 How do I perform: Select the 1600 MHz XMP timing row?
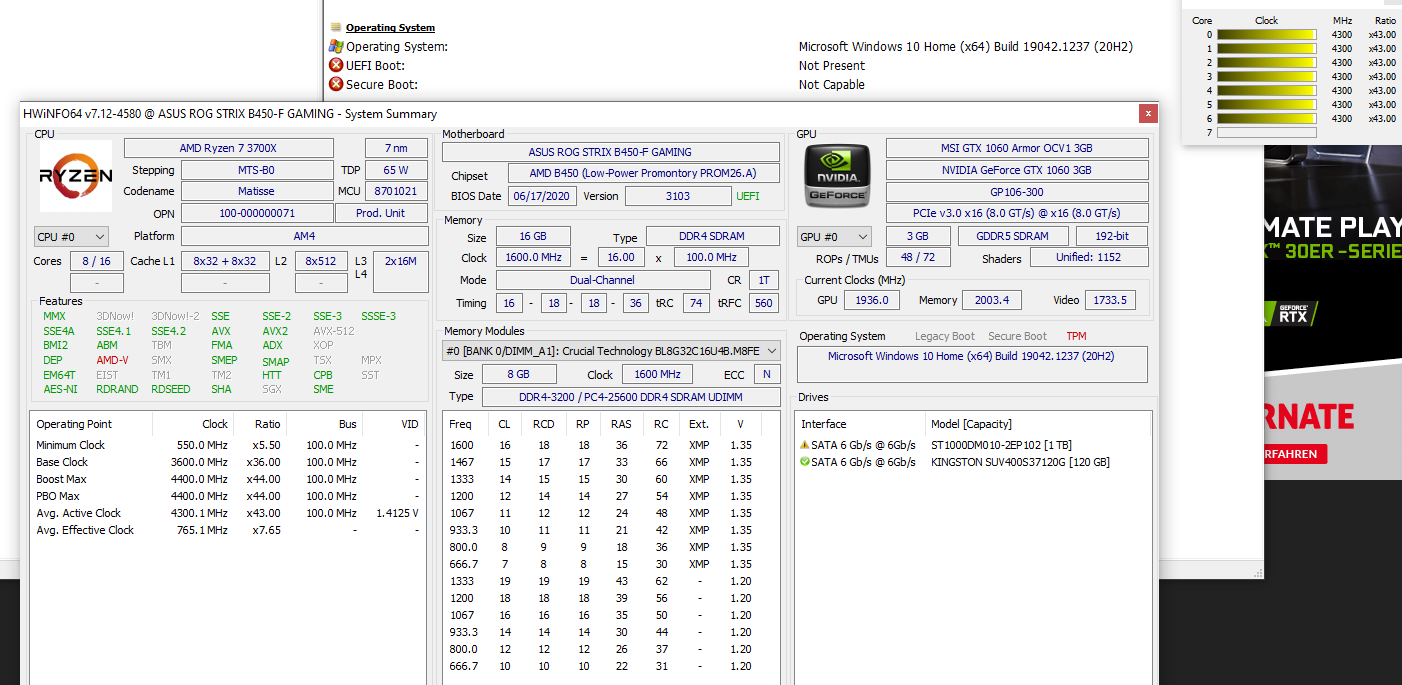(x=611, y=445)
